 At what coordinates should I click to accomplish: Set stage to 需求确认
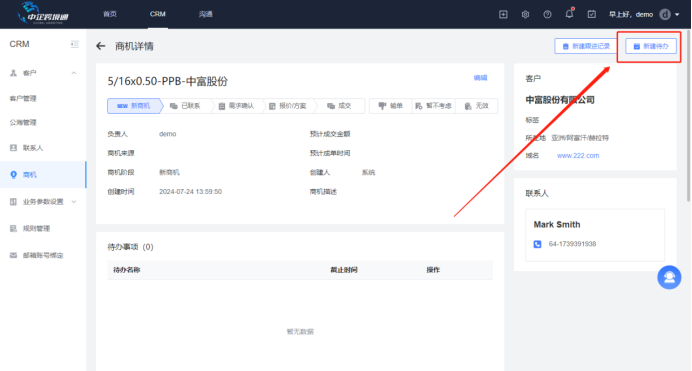coord(237,106)
